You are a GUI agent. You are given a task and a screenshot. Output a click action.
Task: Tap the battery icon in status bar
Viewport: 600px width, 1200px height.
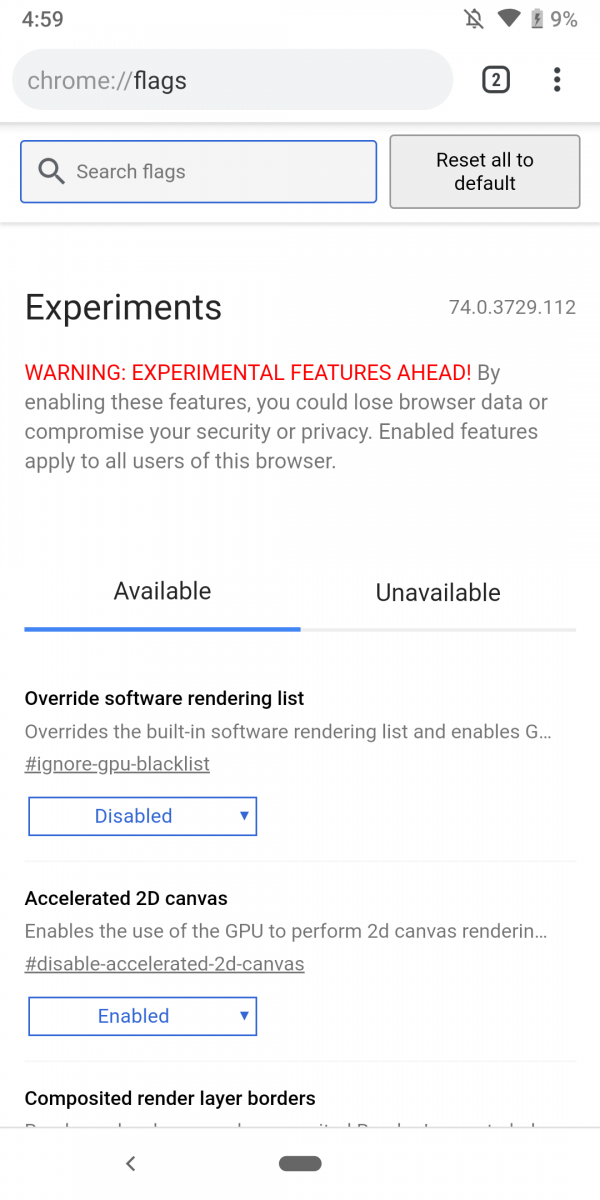pyautogui.click(x=537, y=19)
